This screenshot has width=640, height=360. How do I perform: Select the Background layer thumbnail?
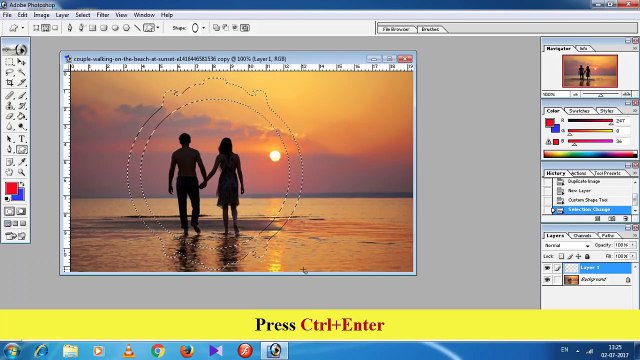(571, 280)
